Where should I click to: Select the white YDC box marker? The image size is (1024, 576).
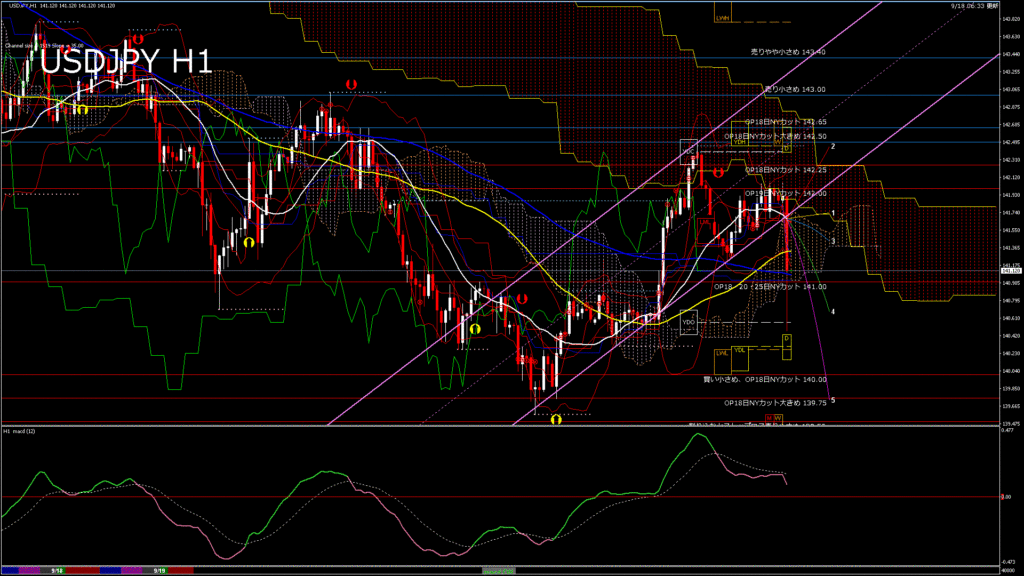pyautogui.click(x=688, y=152)
